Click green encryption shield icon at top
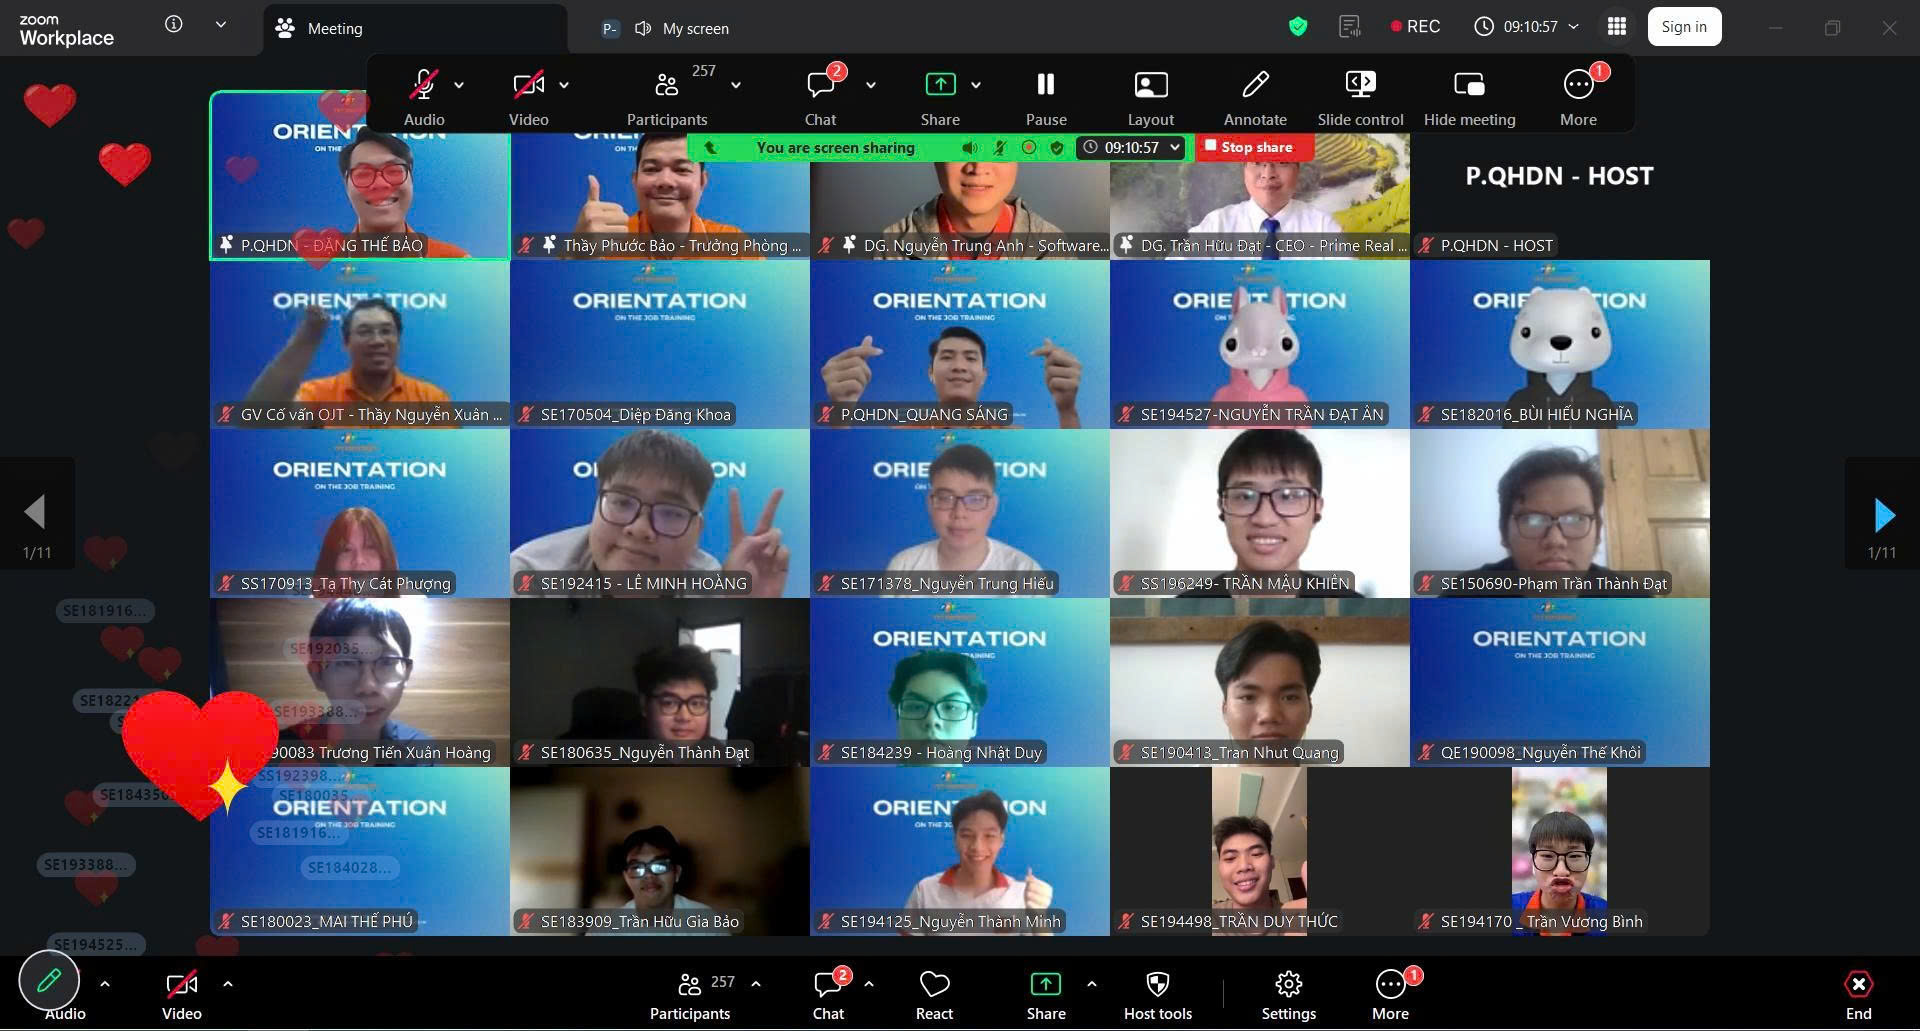Viewport: 1920px width, 1031px height. click(x=1298, y=27)
